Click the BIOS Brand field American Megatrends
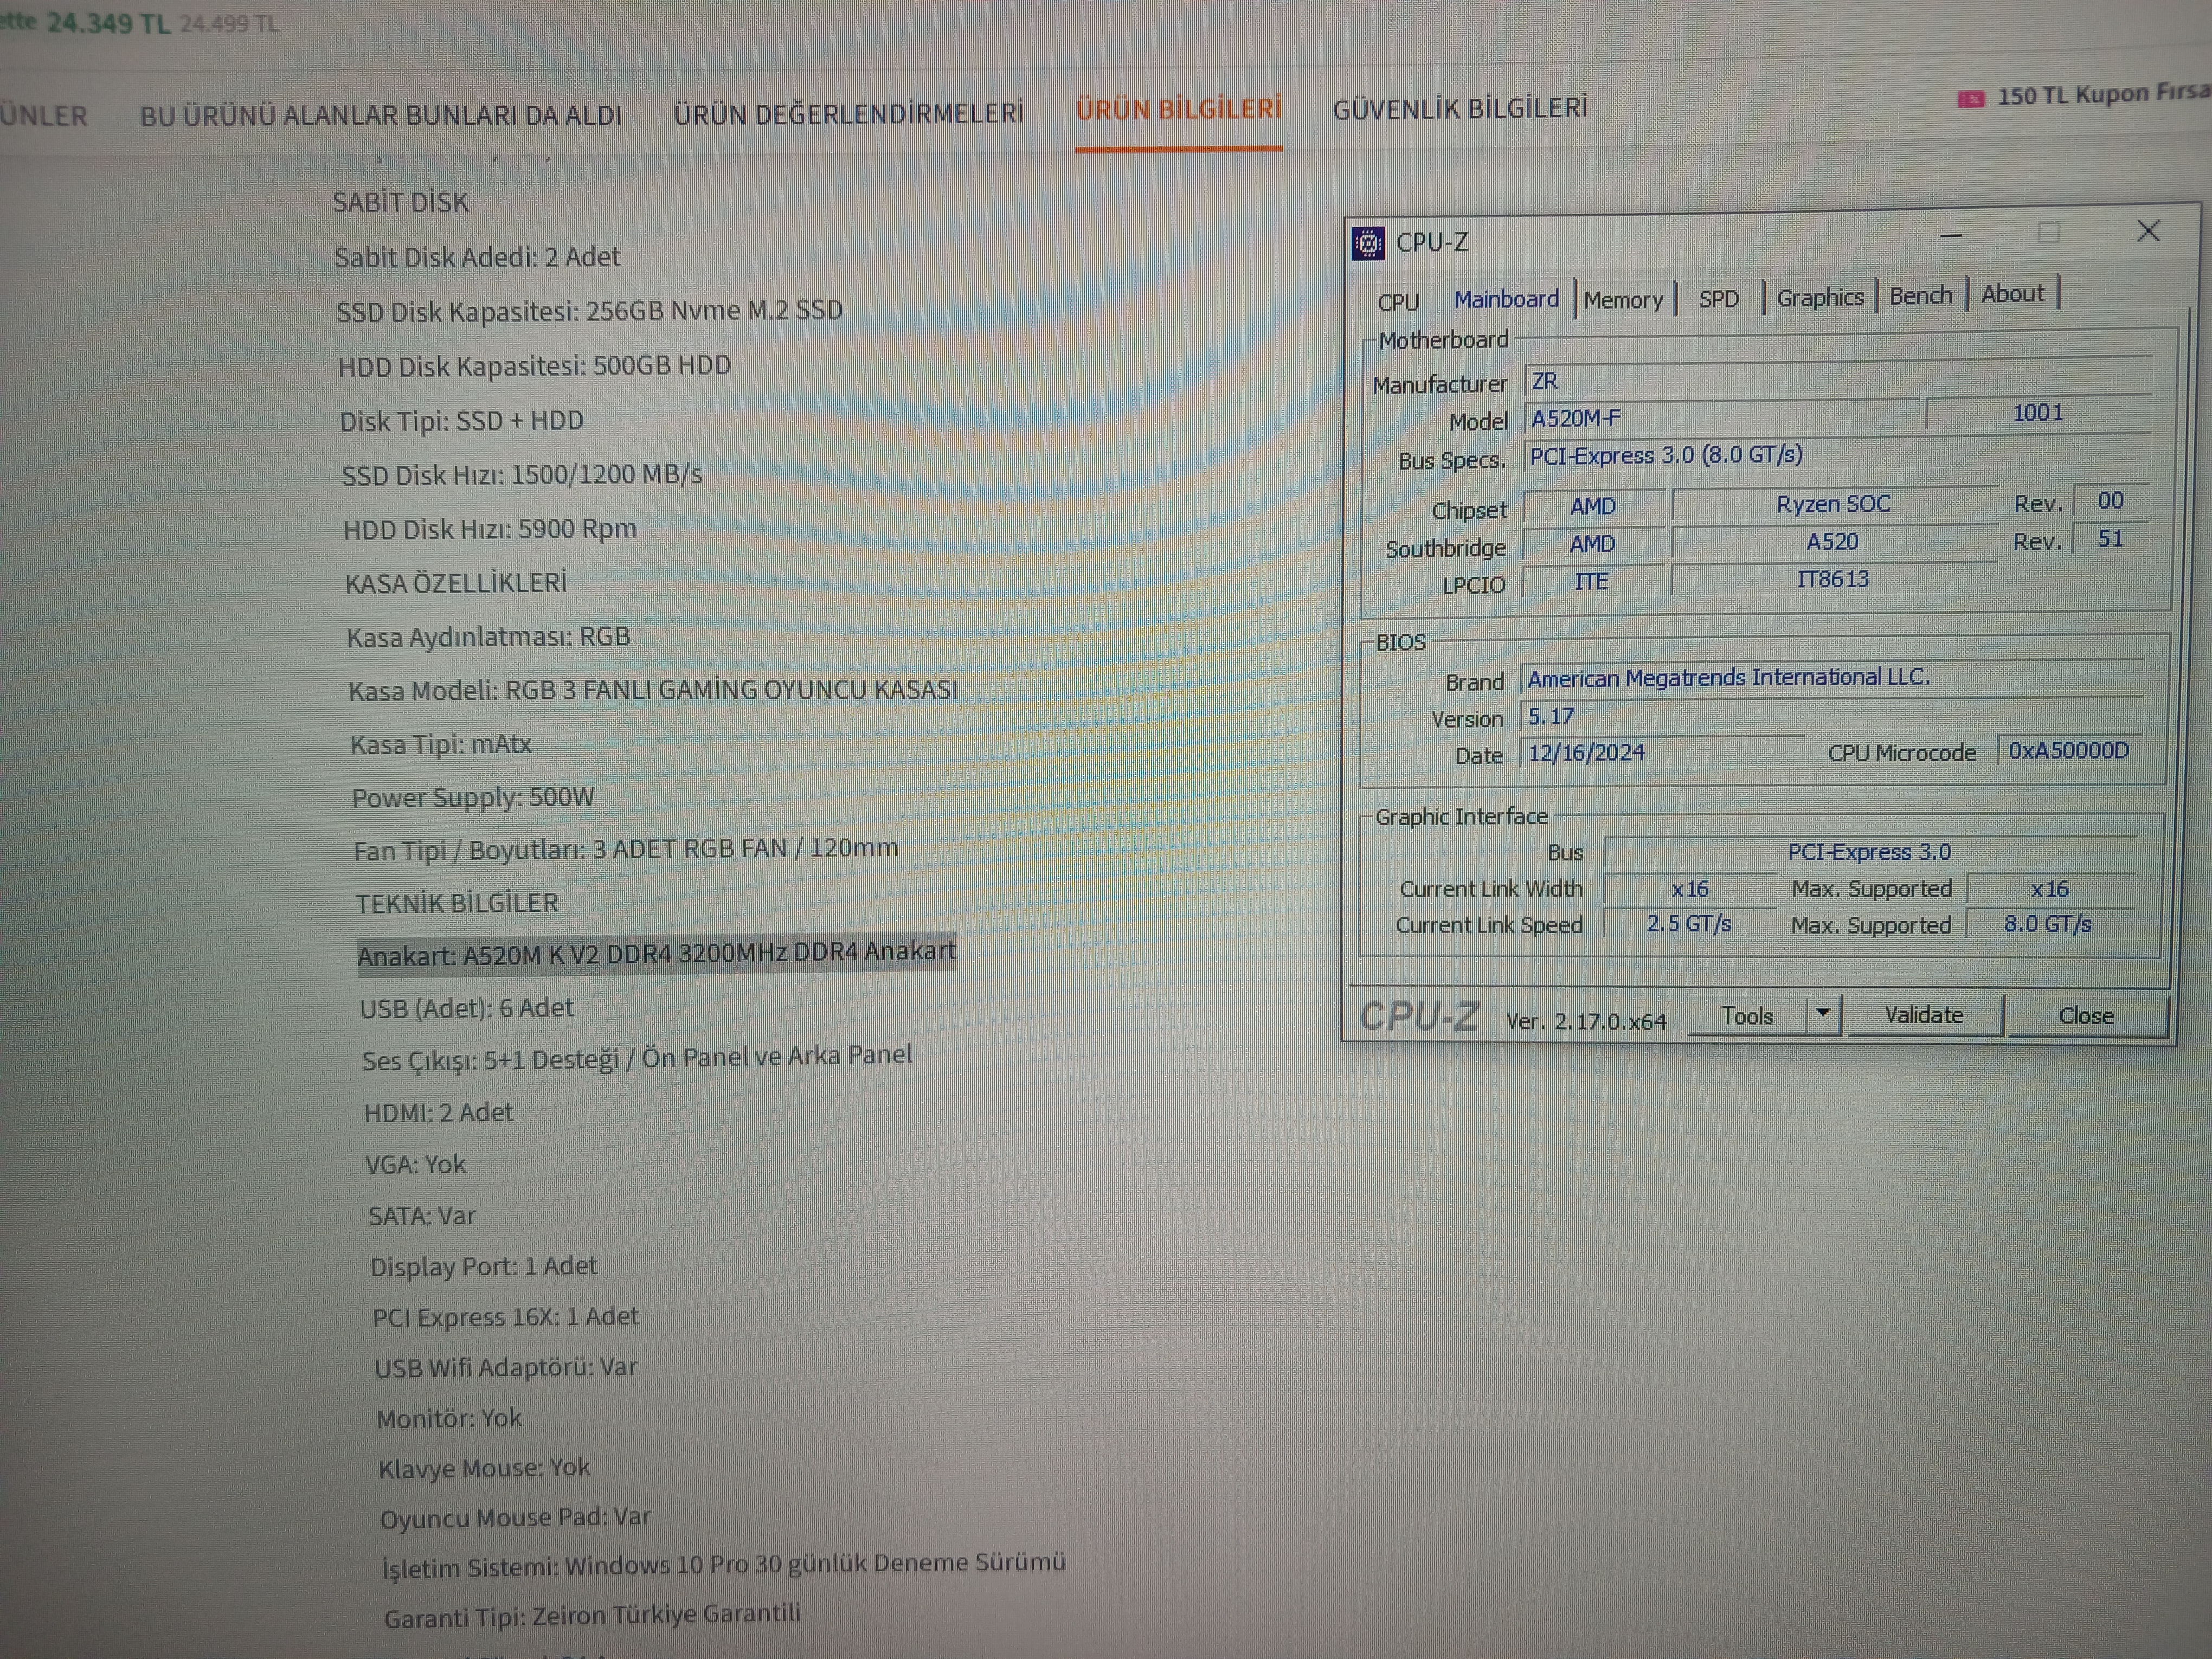Image resolution: width=2212 pixels, height=1659 pixels. click(1832, 678)
